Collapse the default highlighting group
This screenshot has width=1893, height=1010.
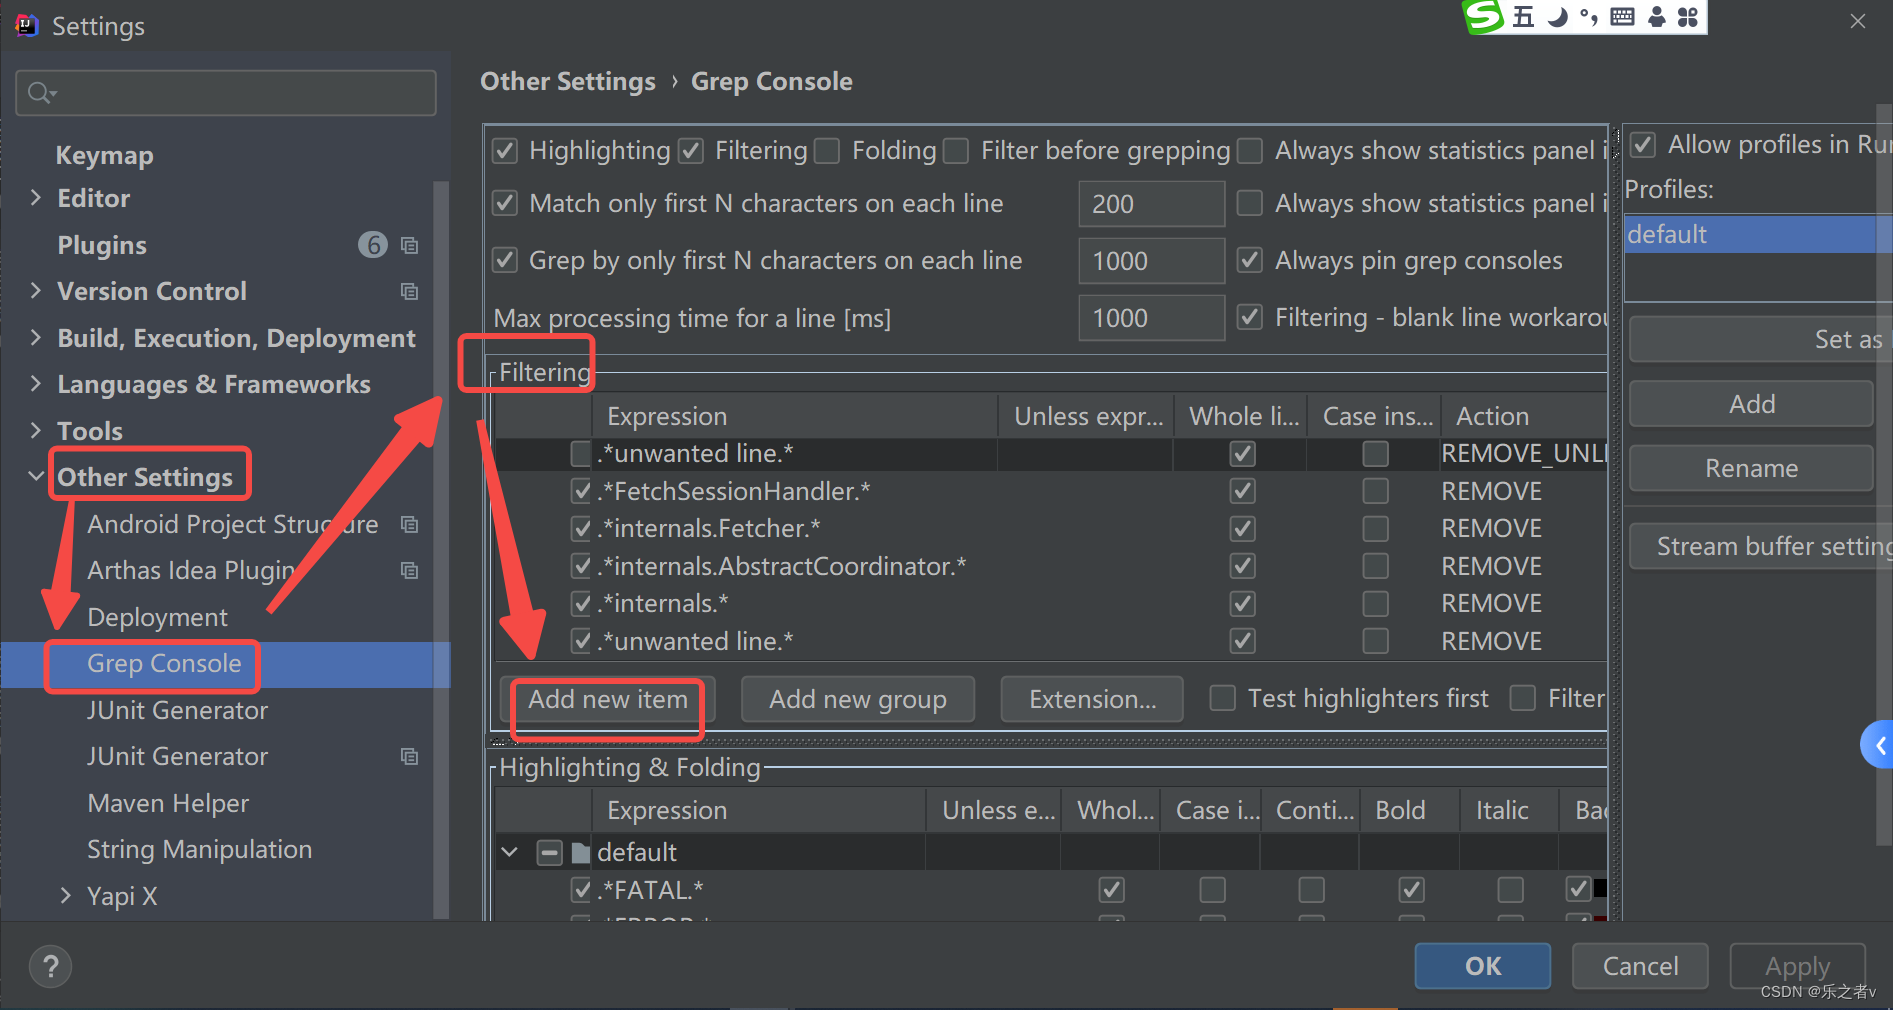510,853
